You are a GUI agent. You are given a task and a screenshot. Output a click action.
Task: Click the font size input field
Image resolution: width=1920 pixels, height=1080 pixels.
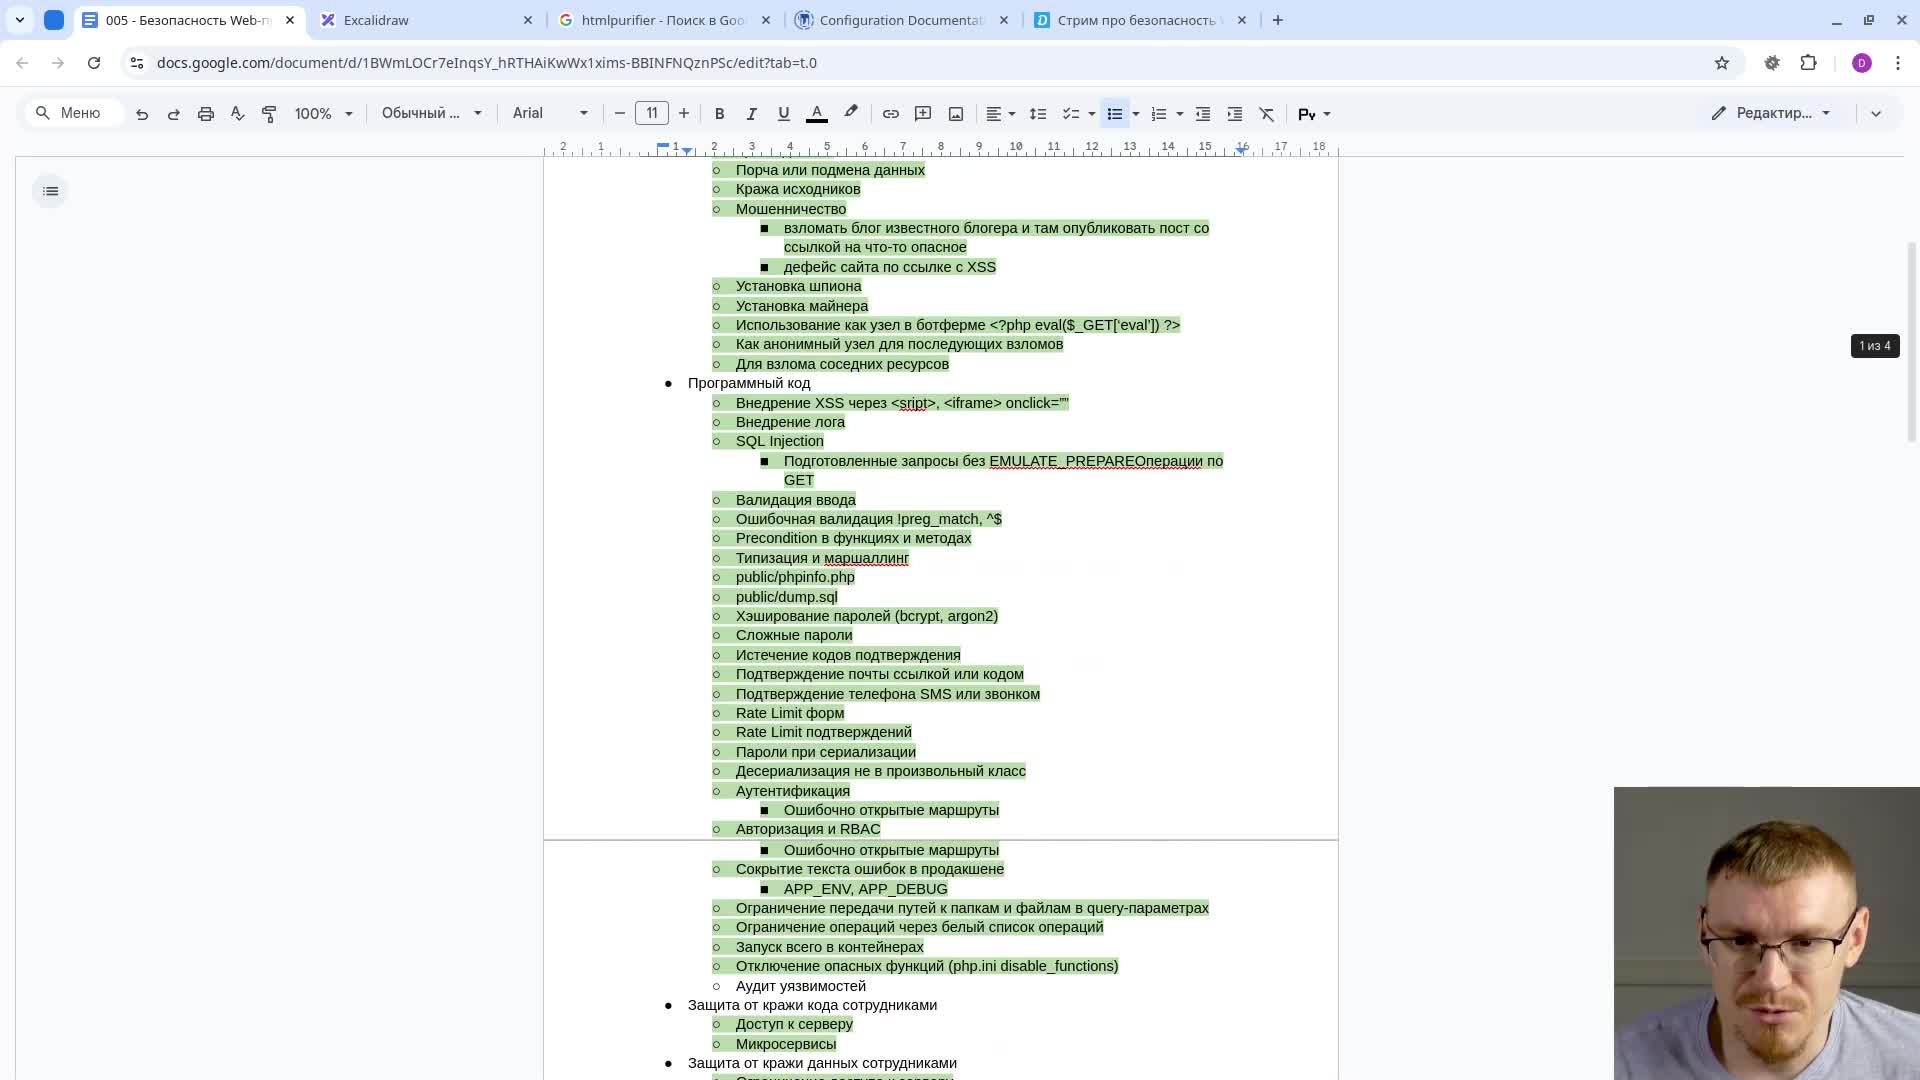652,114
